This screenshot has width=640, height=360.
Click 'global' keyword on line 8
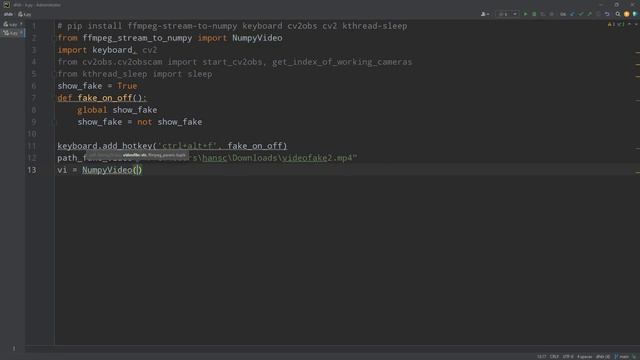tap(92, 110)
